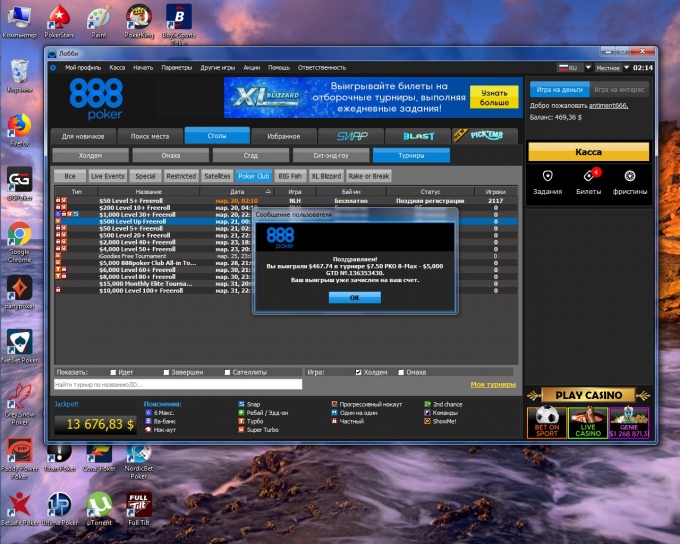Switch to the Поиск места tab
Screen dimensions: 680x544
pos(150,136)
